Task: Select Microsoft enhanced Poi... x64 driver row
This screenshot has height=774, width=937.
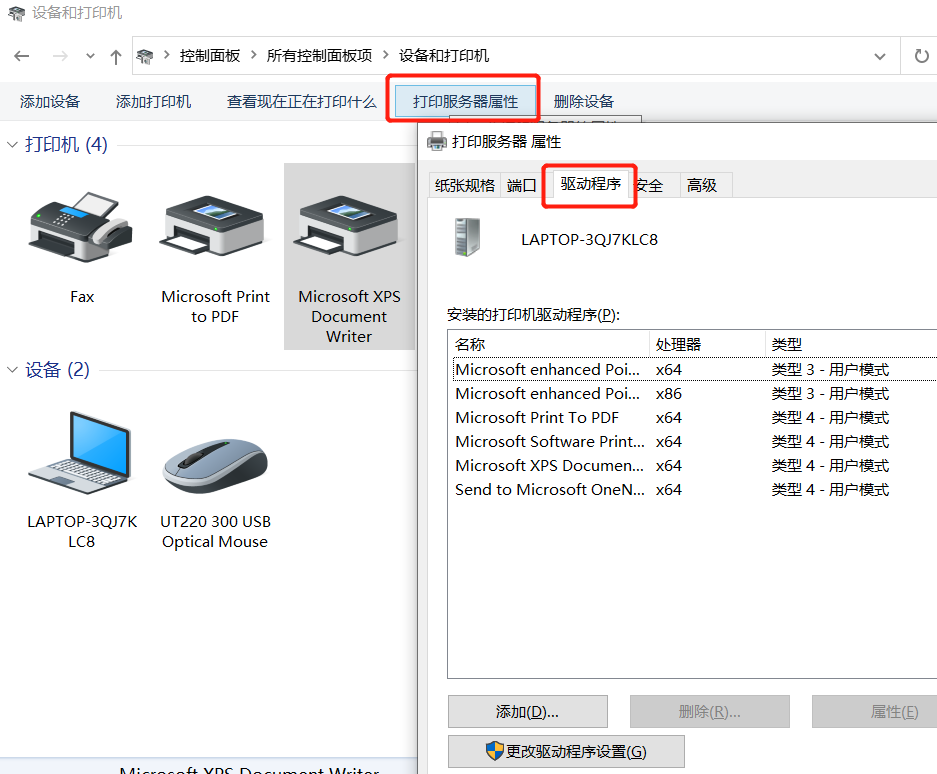Action: pos(695,369)
